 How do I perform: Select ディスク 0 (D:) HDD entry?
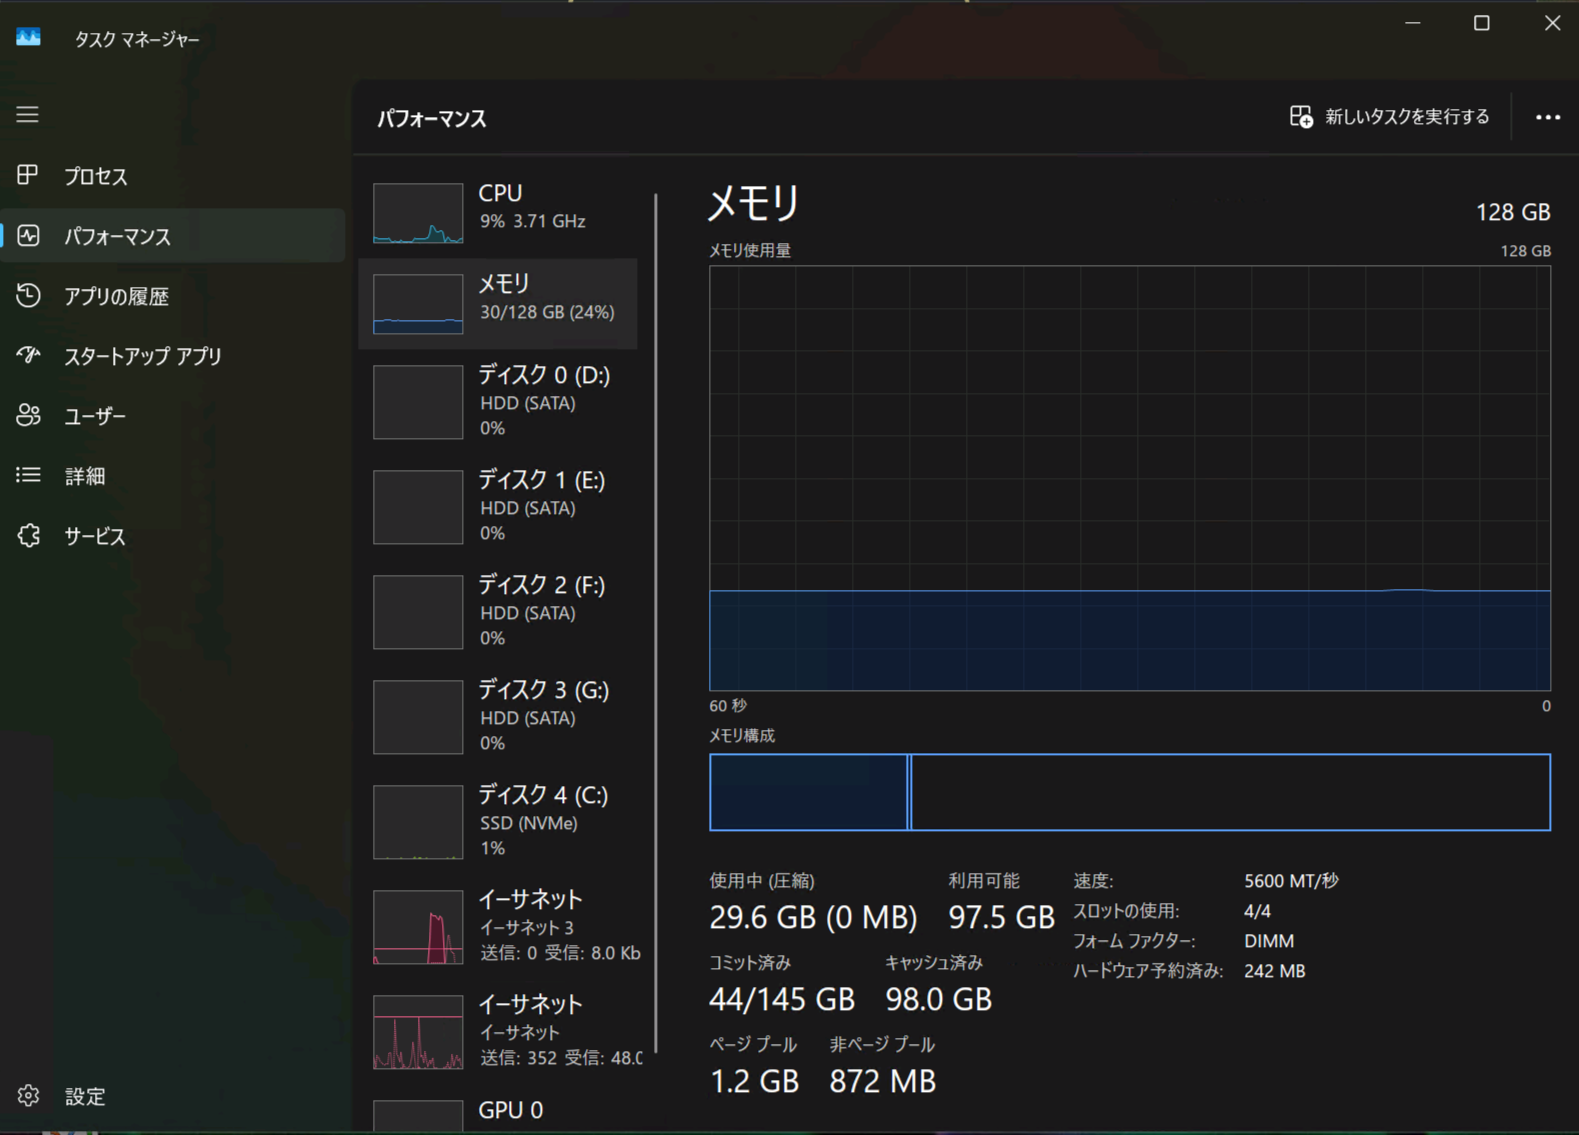click(498, 401)
